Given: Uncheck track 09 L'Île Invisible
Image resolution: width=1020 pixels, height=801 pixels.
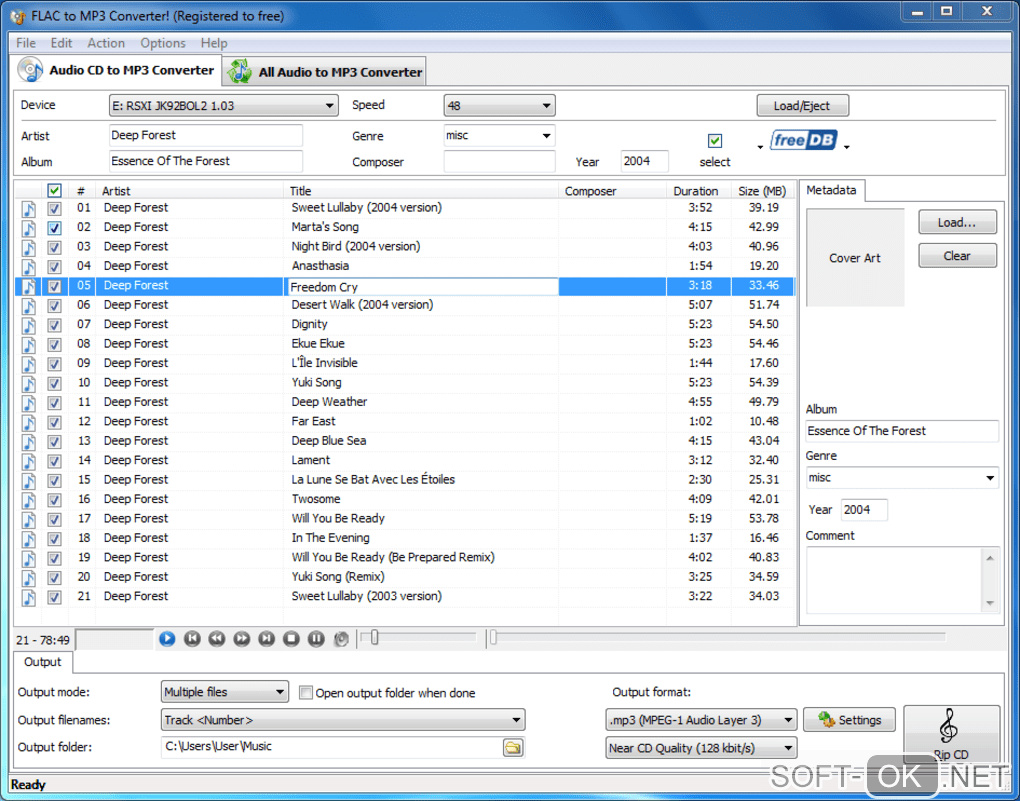Looking at the screenshot, I should tap(54, 364).
